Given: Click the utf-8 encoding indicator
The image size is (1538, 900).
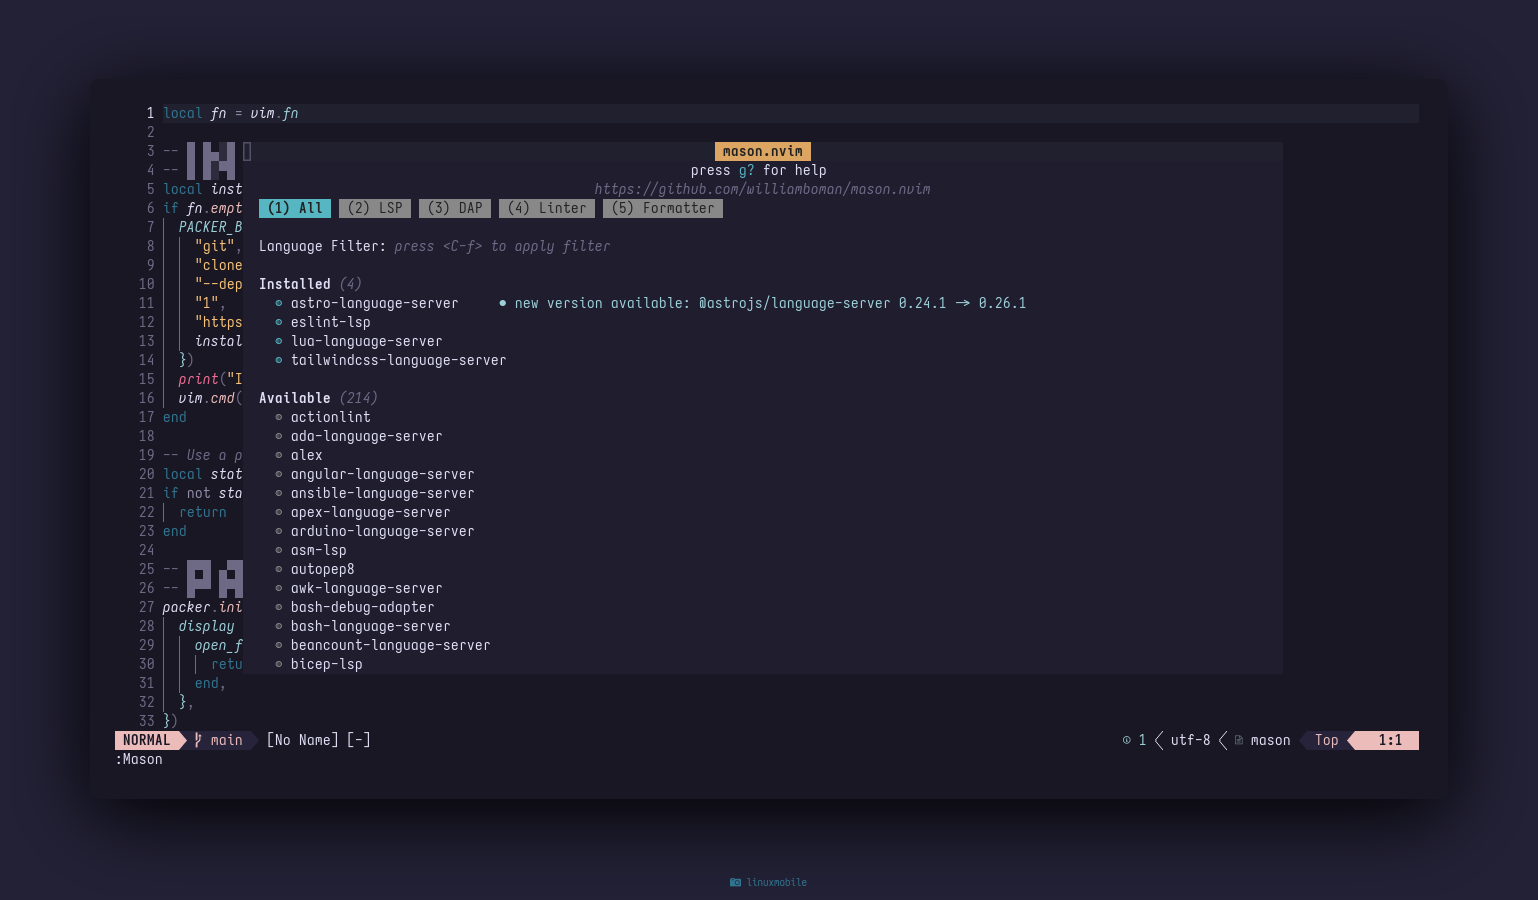Looking at the screenshot, I should (1190, 740).
